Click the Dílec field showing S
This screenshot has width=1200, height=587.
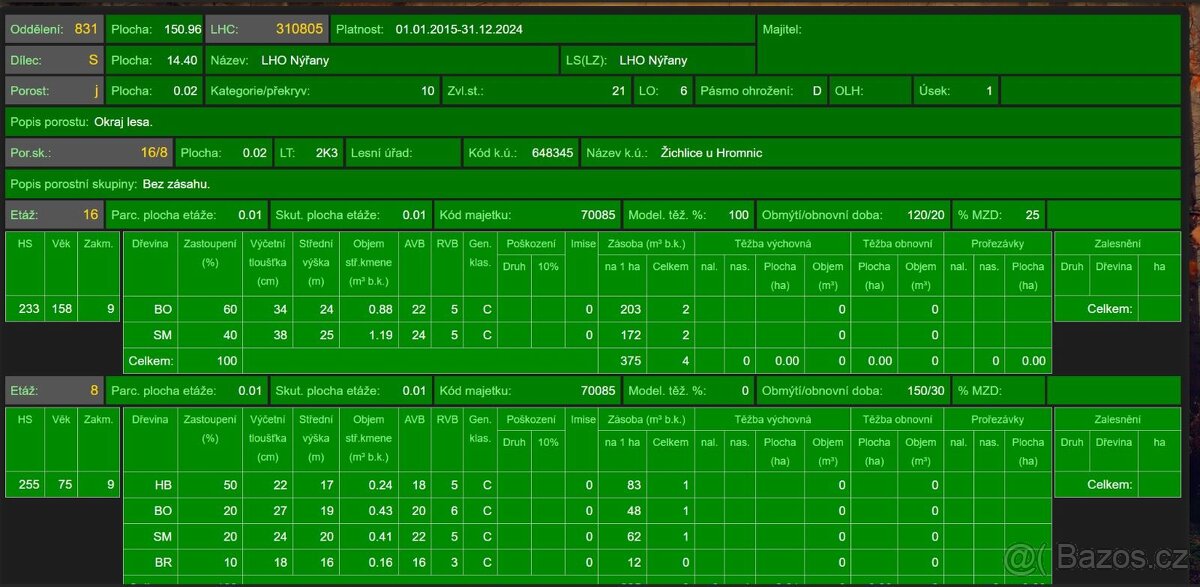pyautogui.click(x=53, y=60)
